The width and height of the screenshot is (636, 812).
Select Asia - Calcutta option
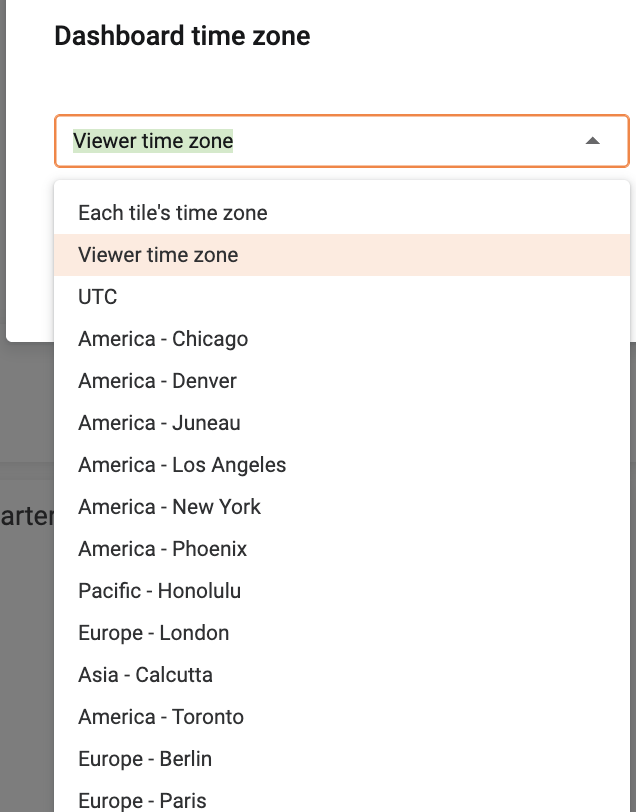coord(145,675)
